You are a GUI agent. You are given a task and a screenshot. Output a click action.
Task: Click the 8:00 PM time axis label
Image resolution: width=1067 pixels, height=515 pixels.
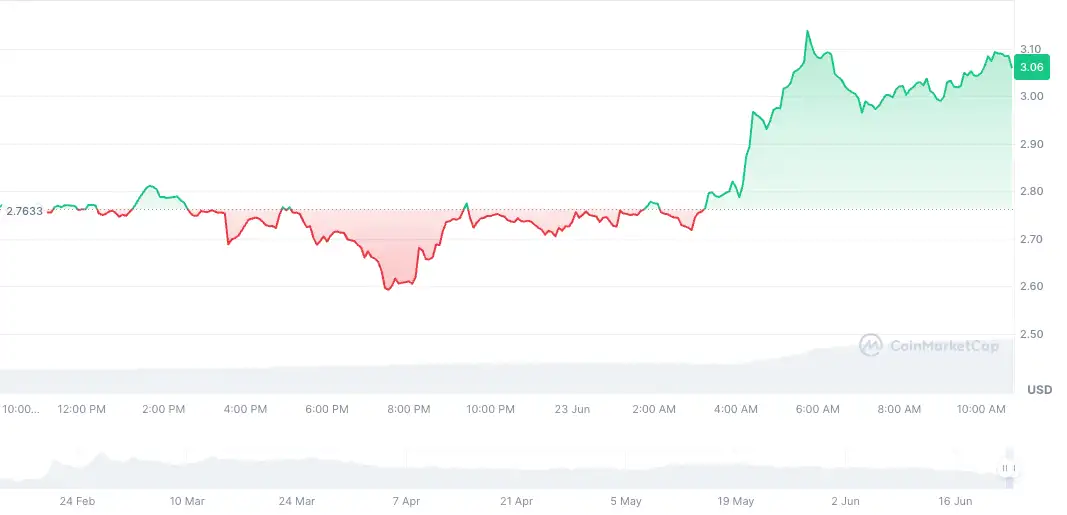(408, 409)
